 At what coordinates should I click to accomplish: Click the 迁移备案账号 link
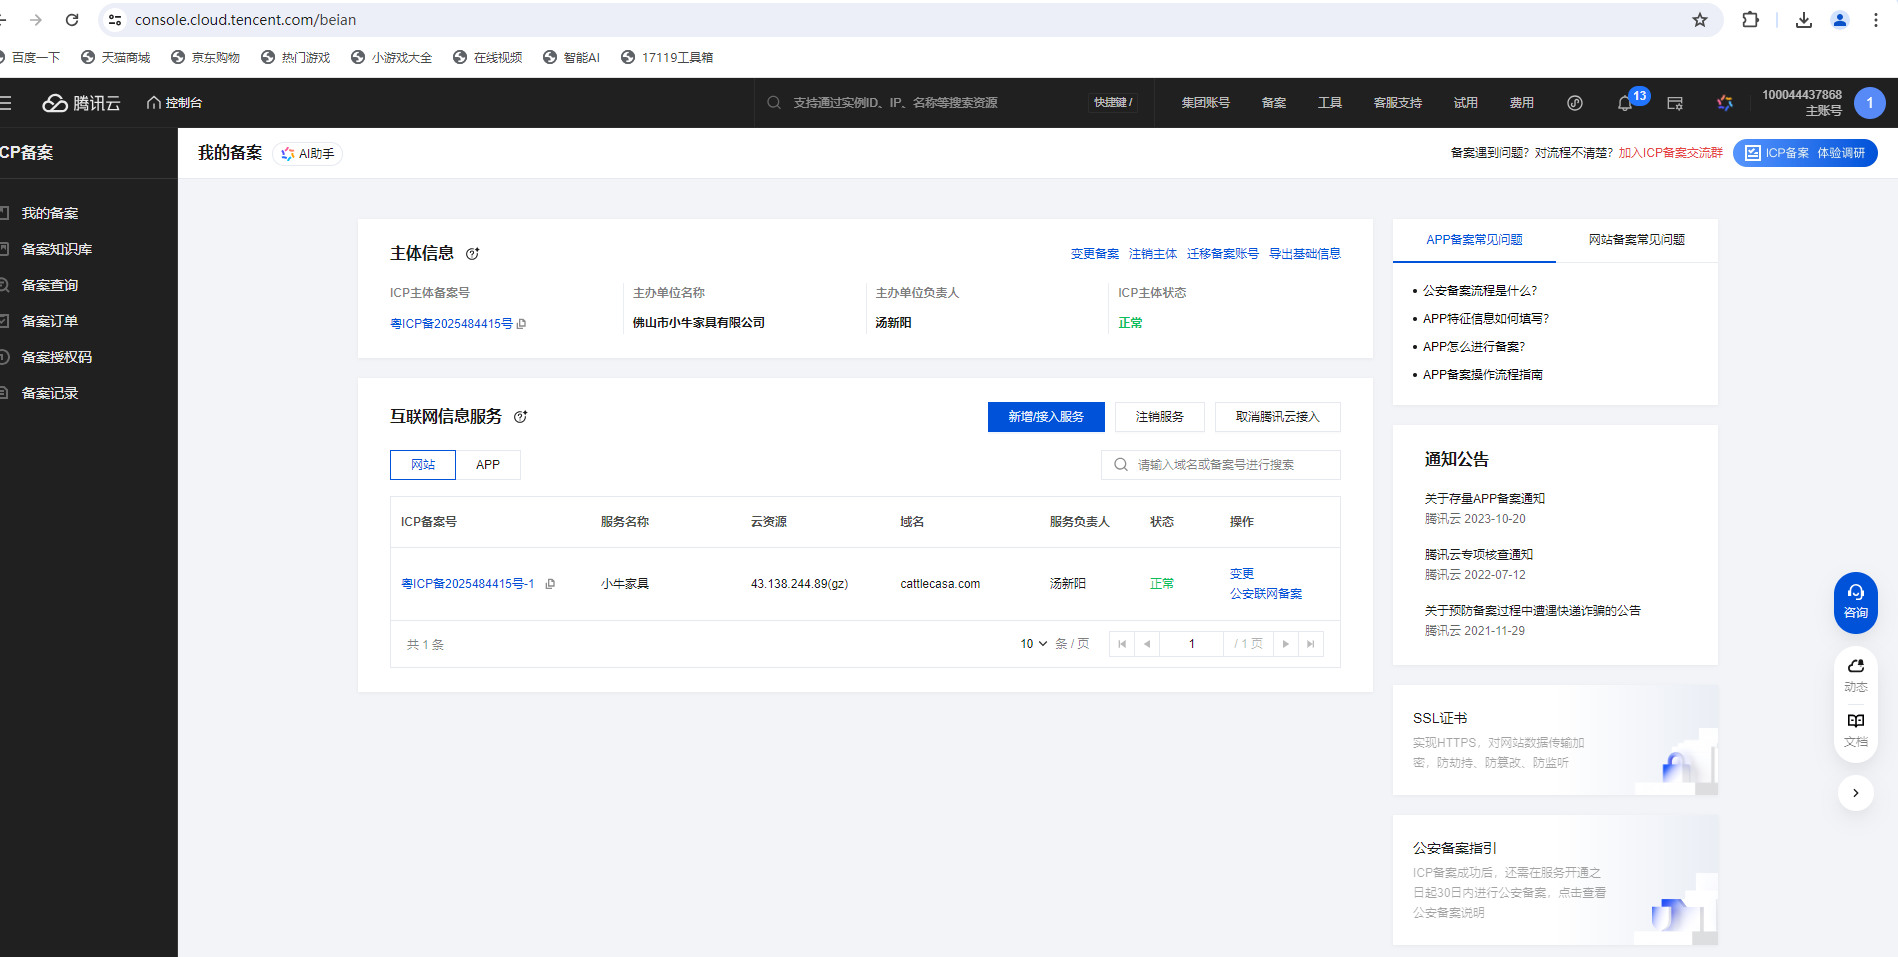click(1223, 254)
